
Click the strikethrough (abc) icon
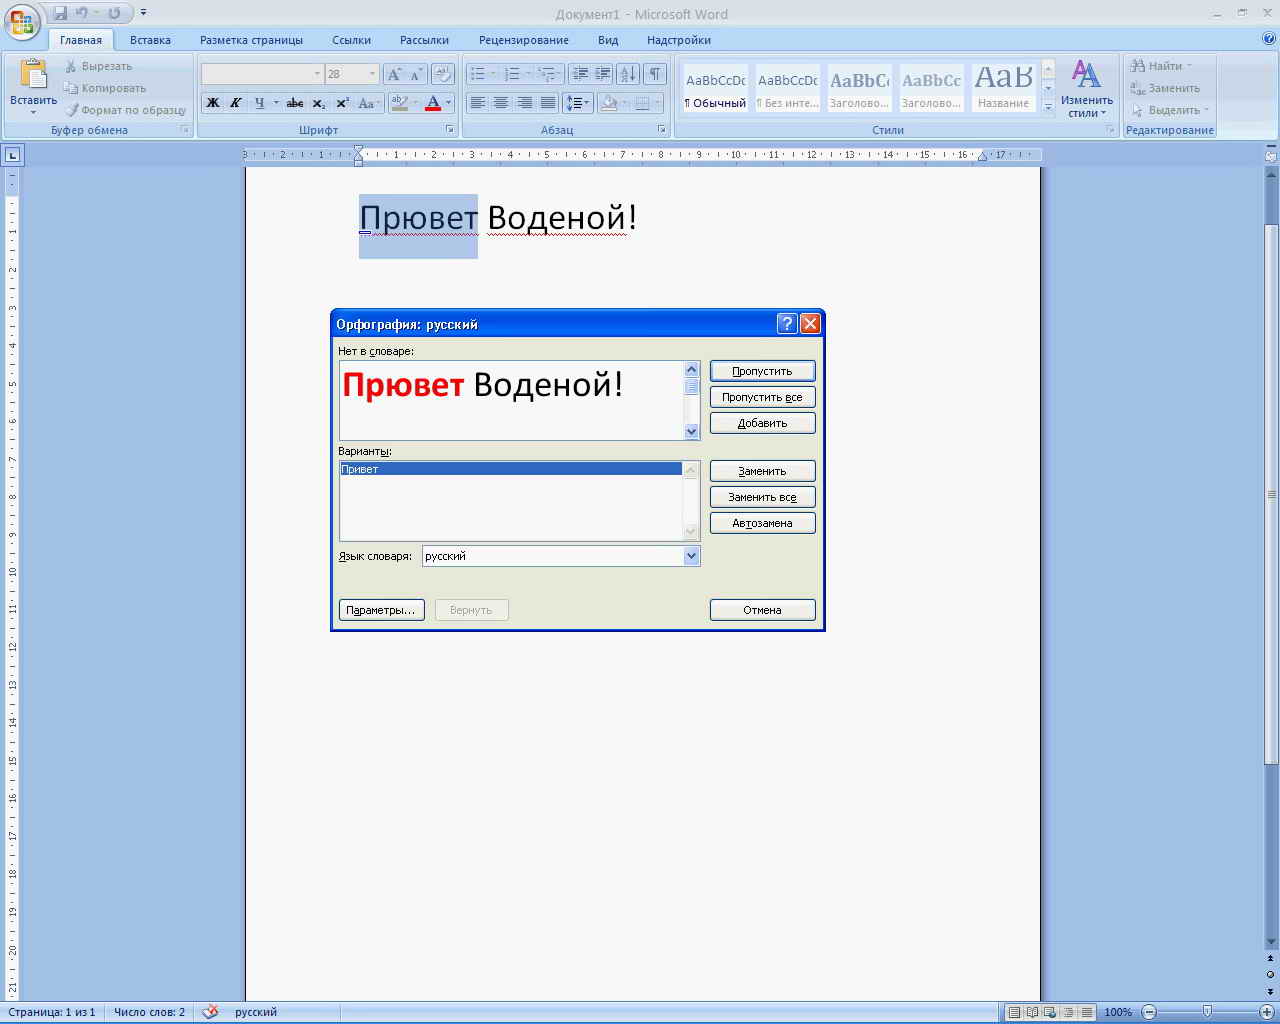294,103
